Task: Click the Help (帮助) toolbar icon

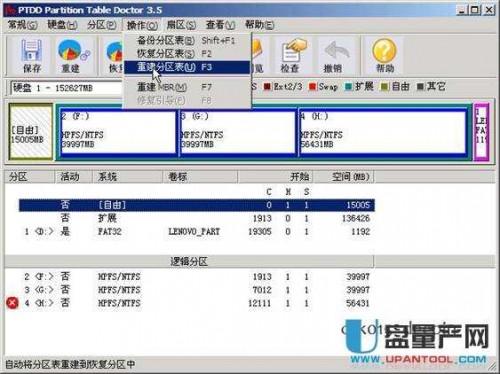Action: [x=384, y=56]
